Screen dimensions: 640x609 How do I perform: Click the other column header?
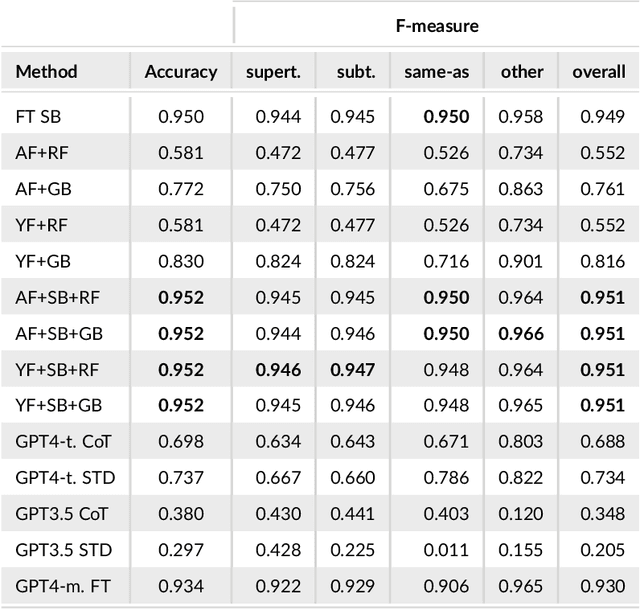point(522,72)
